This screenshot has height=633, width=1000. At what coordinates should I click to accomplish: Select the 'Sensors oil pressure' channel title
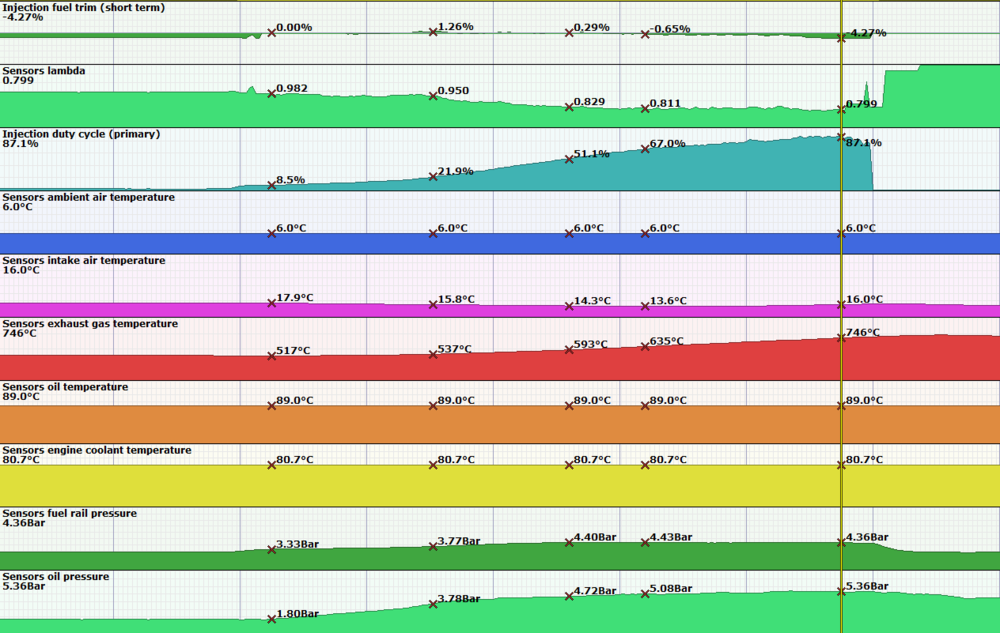55,576
